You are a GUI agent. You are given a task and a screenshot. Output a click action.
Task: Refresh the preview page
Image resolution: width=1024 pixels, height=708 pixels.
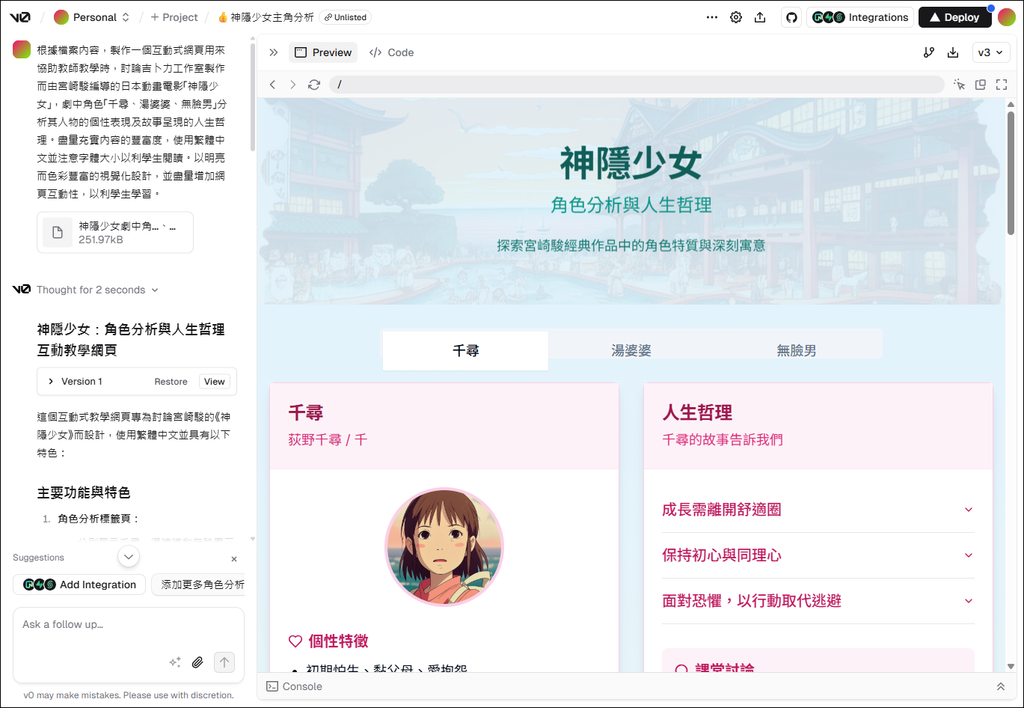coord(314,84)
